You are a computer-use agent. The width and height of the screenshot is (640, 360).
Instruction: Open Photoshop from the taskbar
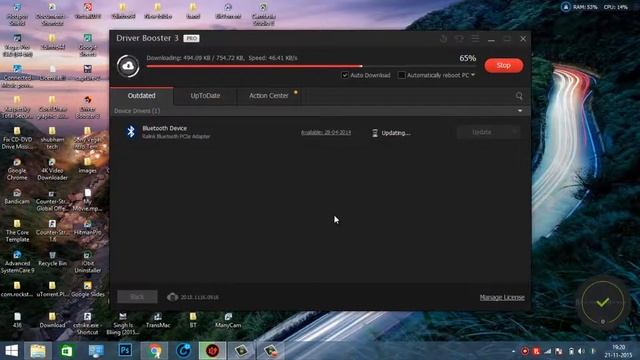point(125,351)
